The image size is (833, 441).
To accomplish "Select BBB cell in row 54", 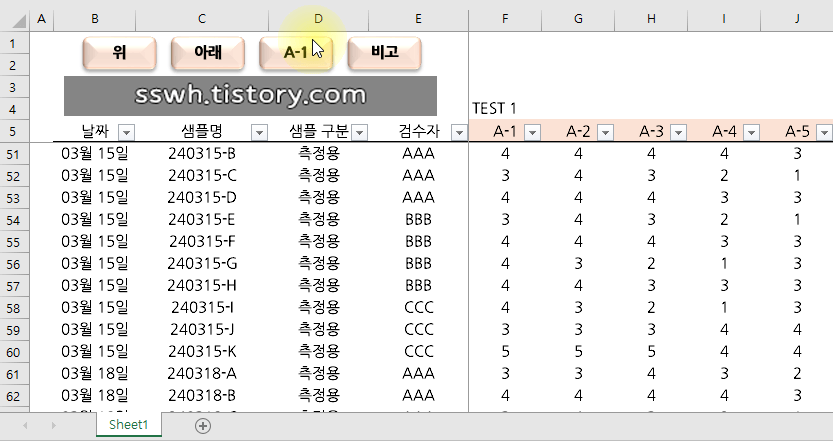I will (x=418, y=220).
